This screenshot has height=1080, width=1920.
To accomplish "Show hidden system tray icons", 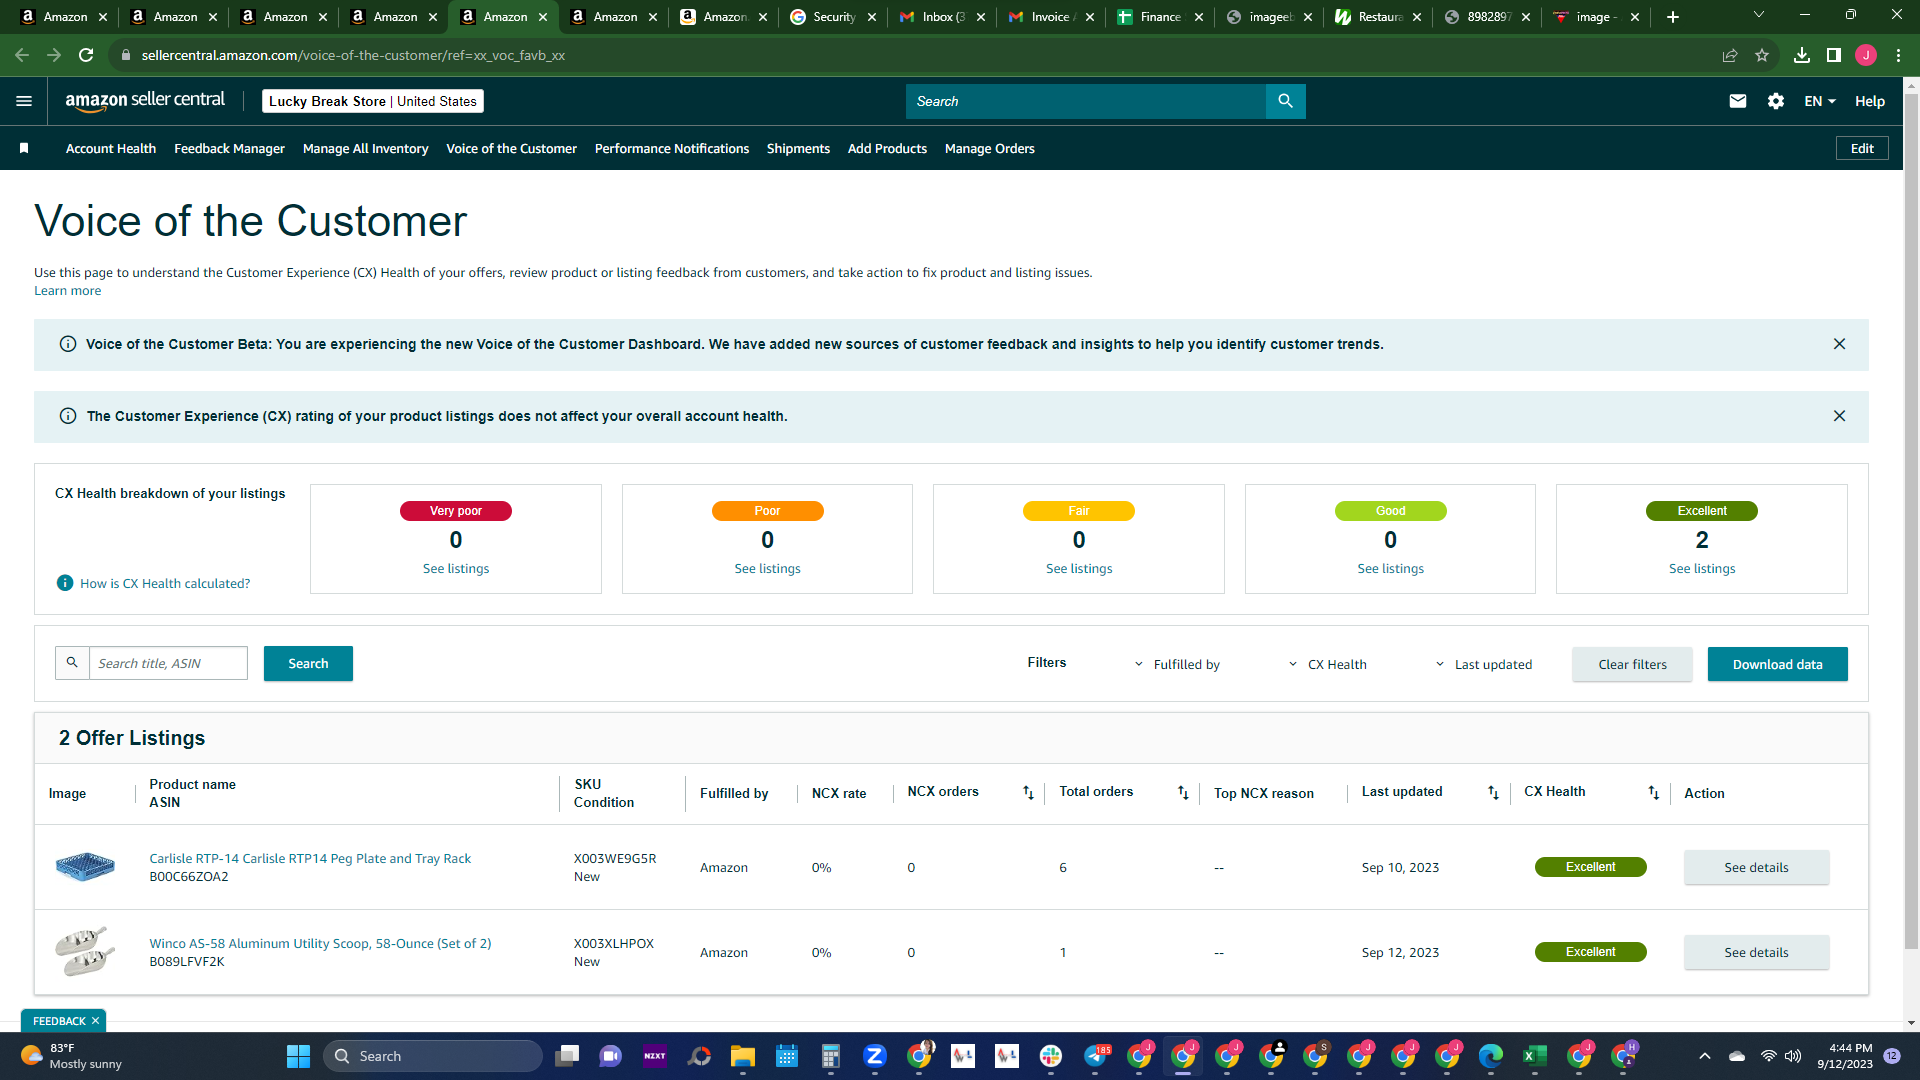I will [x=1705, y=1056].
